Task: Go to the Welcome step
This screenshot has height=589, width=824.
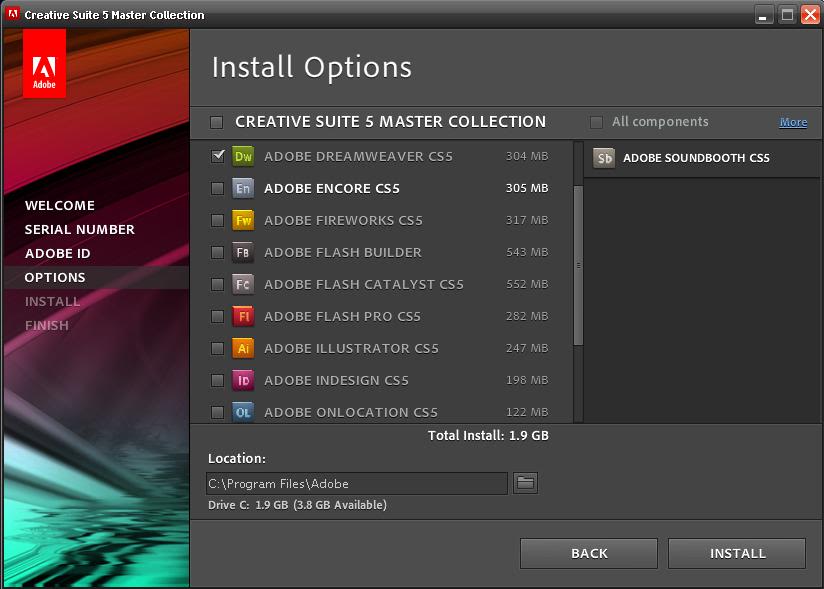Action: pyautogui.click(x=59, y=205)
